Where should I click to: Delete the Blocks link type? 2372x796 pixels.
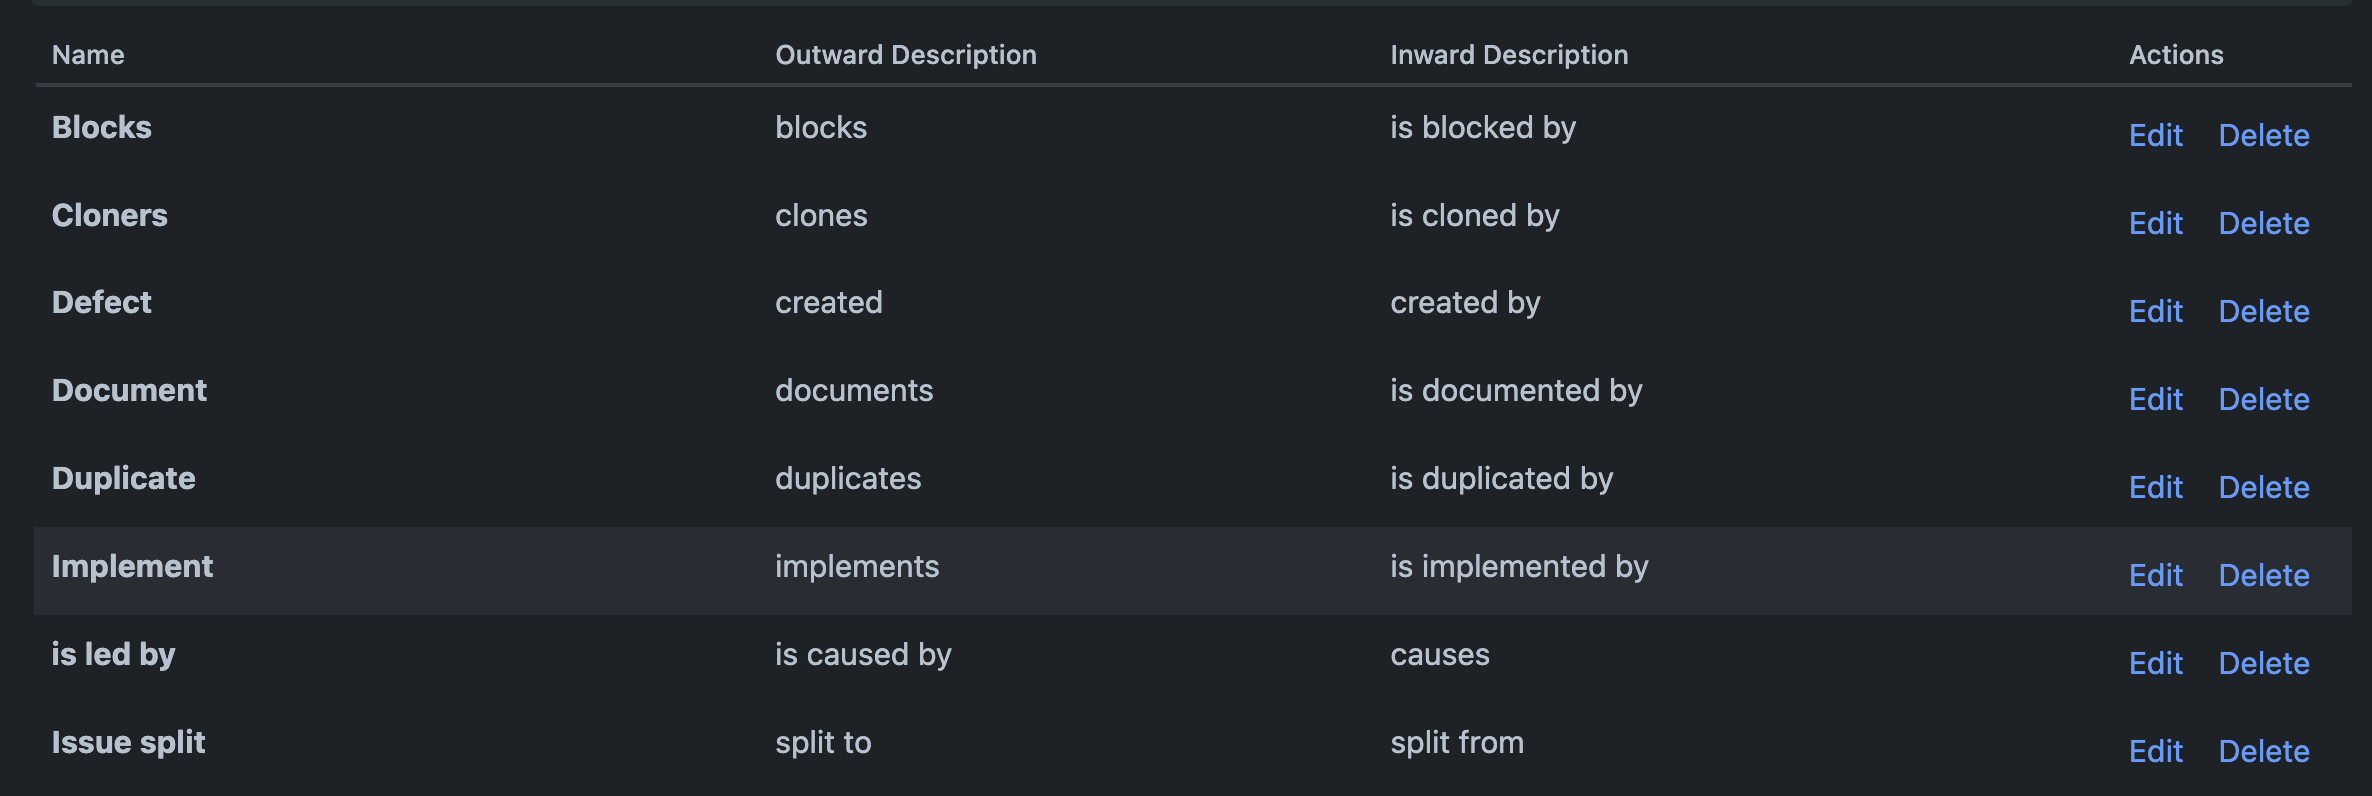pyautogui.click(x=2264, y=135)
